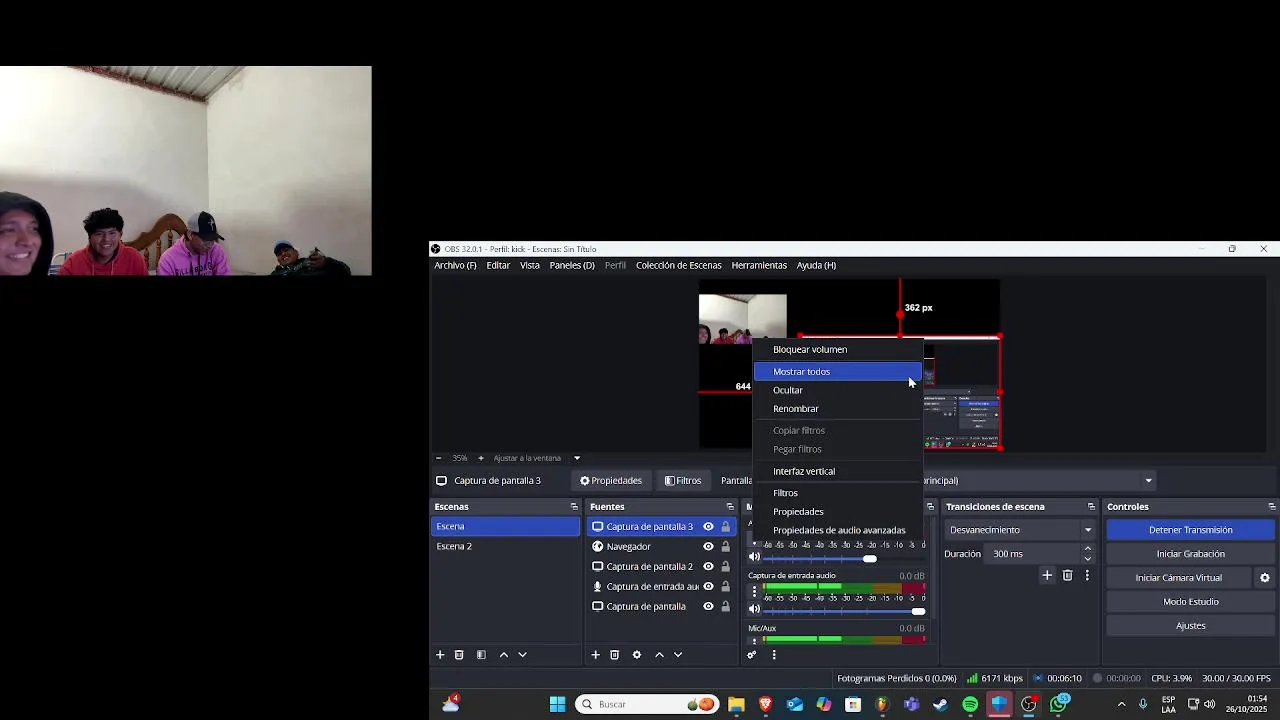This screenshot has height=720, width=1280.
Task: Open the Herramientas menu
Action: [x=759, y=265]
